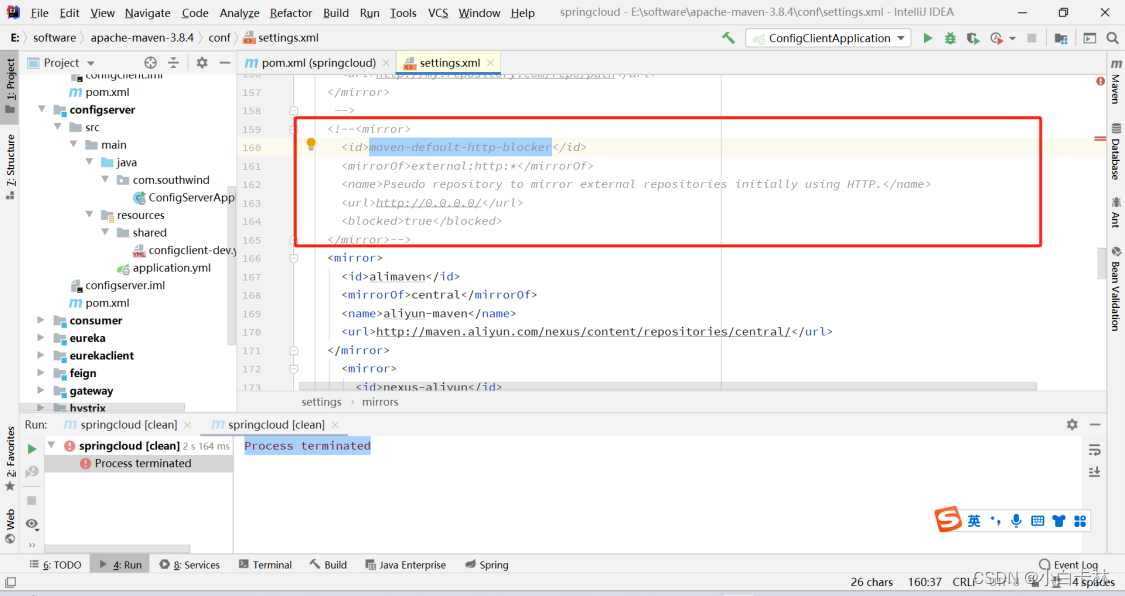Open the Java Enterprise tool window

[405, 564]
